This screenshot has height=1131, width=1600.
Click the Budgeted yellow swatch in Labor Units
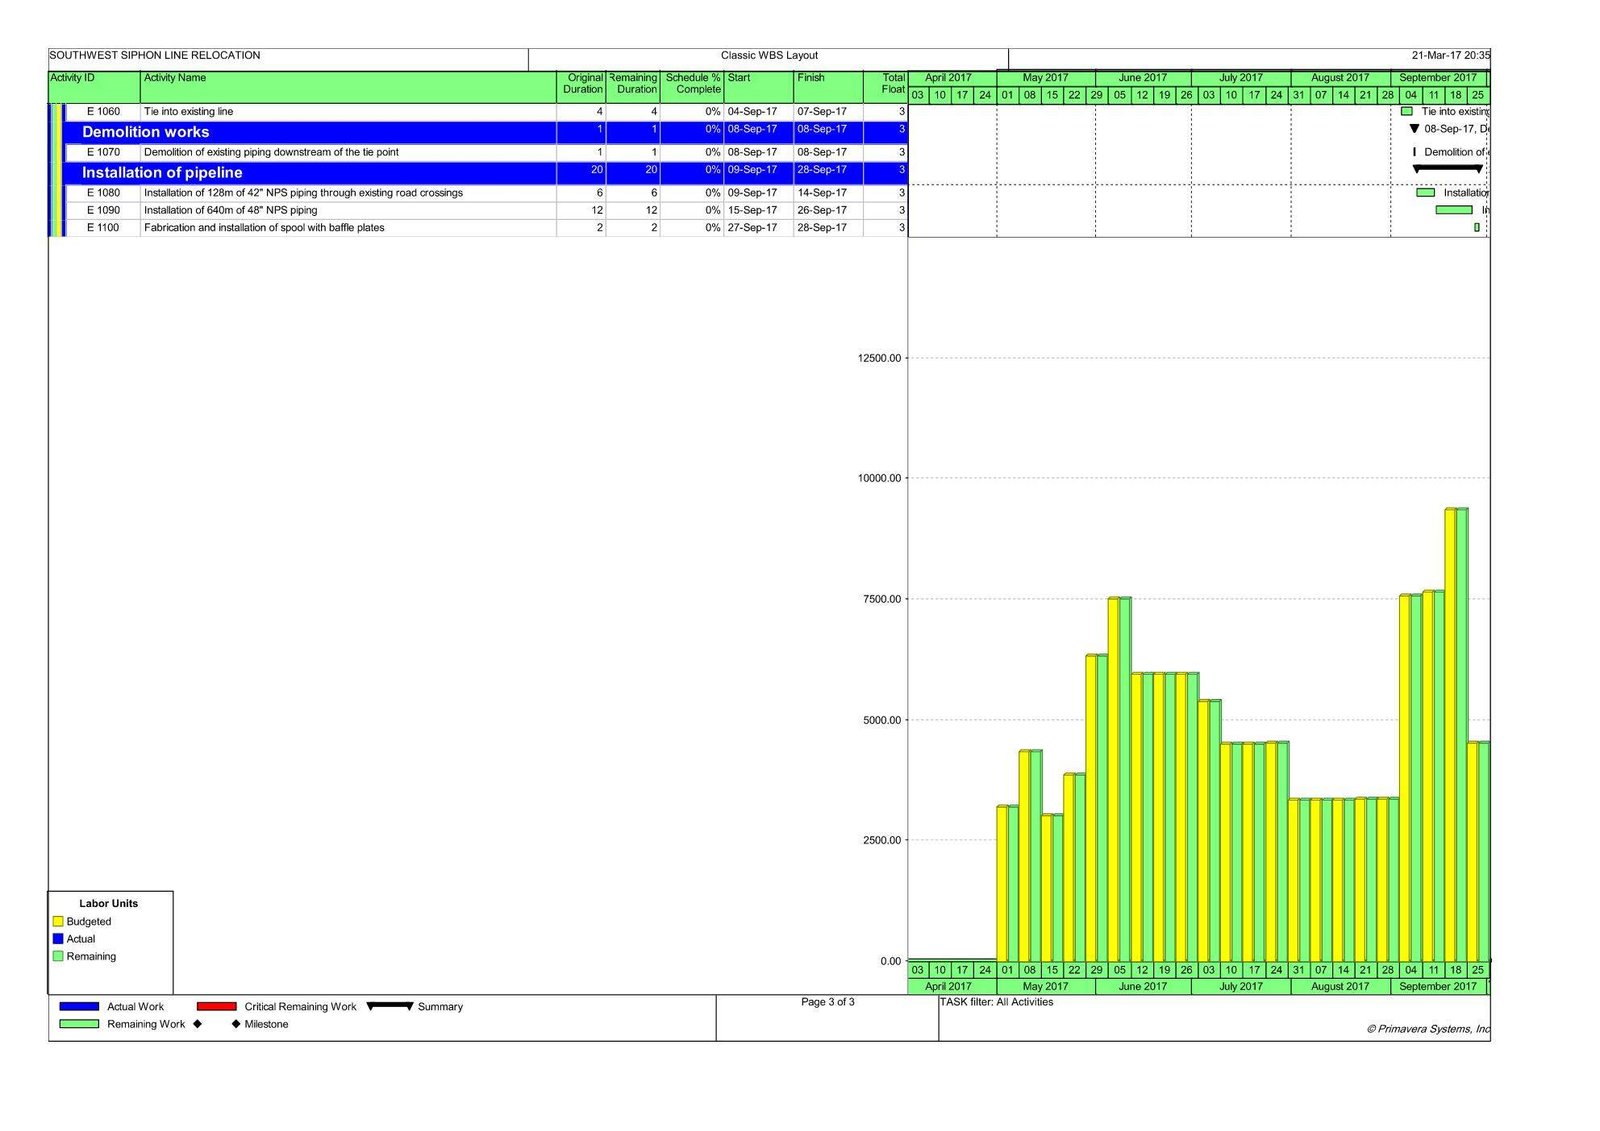[x=58, y=921]
